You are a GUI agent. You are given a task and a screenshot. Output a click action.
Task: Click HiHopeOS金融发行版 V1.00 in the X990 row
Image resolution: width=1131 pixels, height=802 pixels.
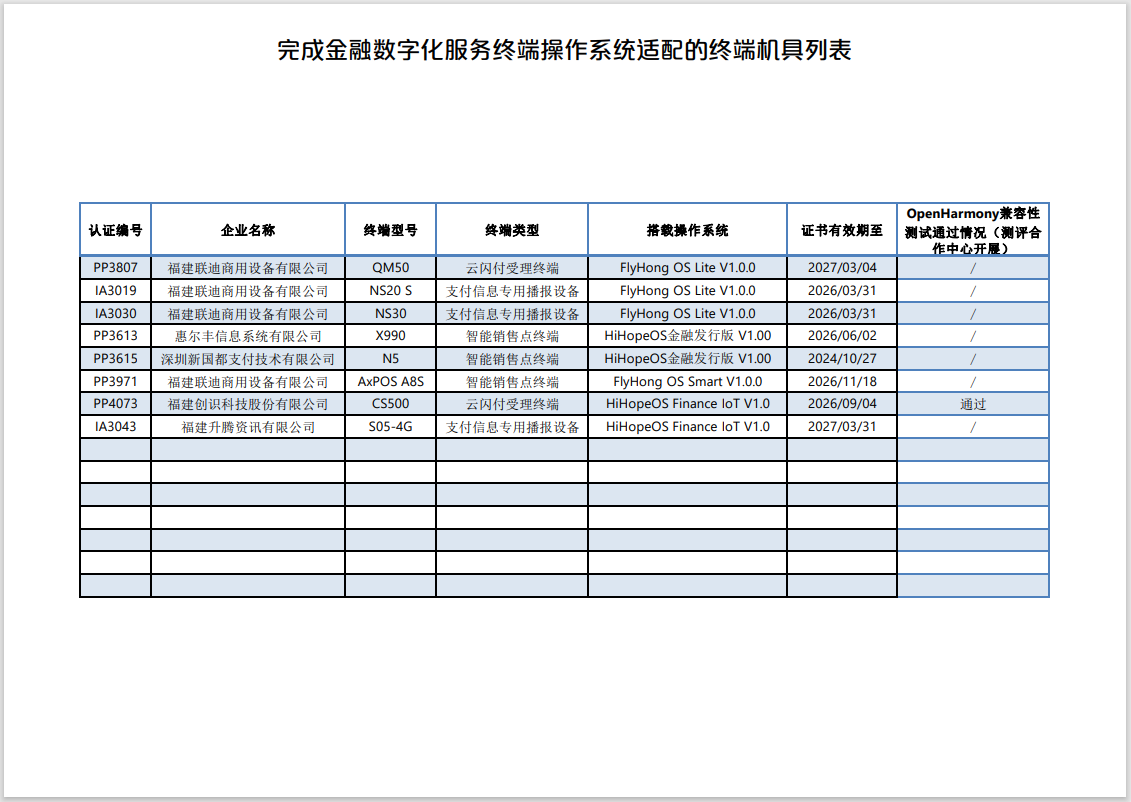[x=687, y=336]
